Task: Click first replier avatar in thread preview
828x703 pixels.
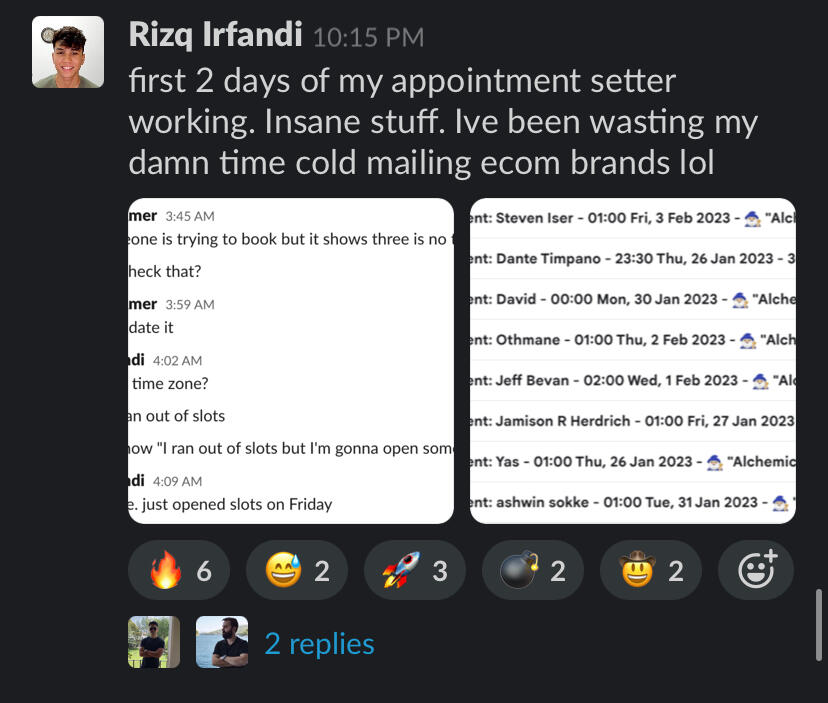Action: coord(154,642)
